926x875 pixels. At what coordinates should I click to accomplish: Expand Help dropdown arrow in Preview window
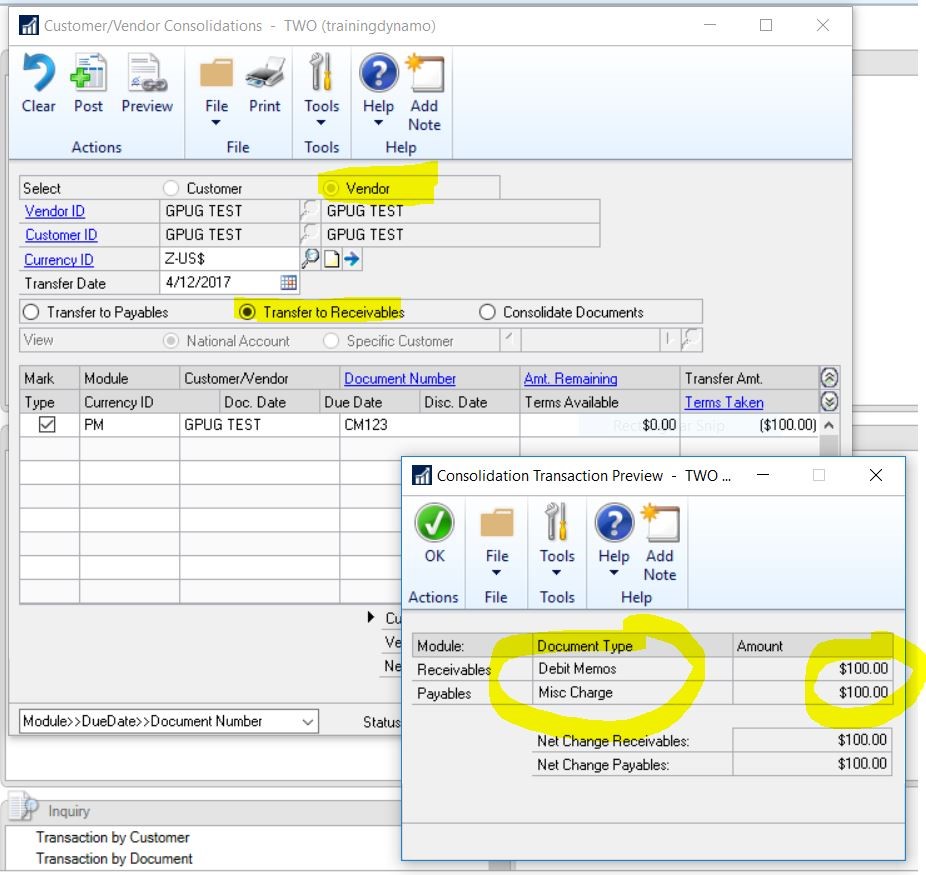(x=614, y=573)
